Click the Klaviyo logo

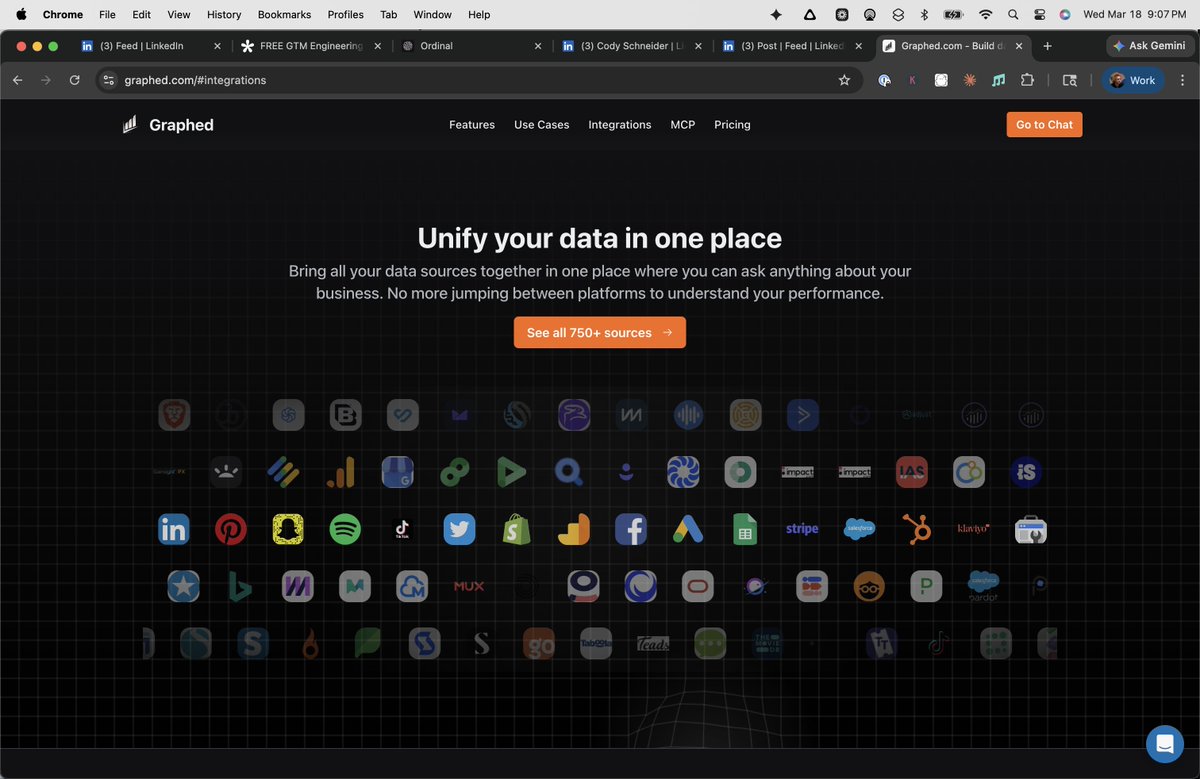coord(973,528)
